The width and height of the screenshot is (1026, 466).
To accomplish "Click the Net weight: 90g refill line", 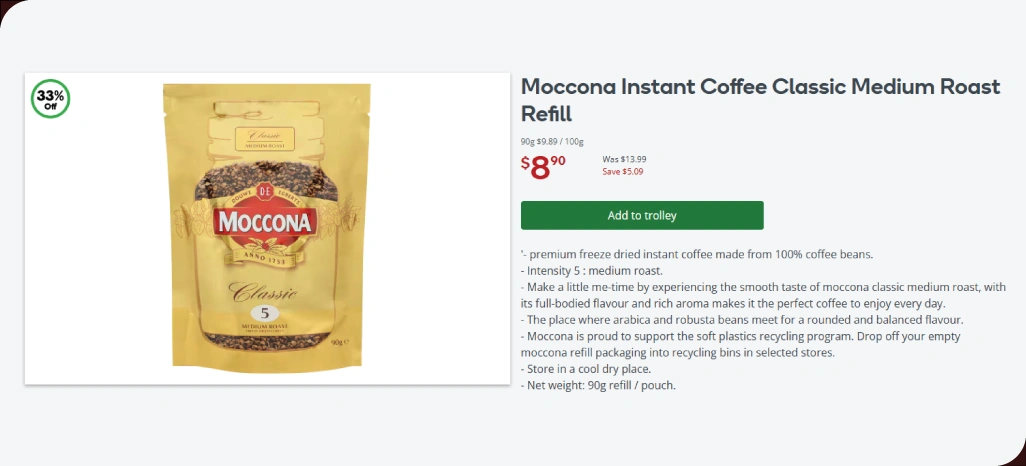I will click(x=599, y=384).
